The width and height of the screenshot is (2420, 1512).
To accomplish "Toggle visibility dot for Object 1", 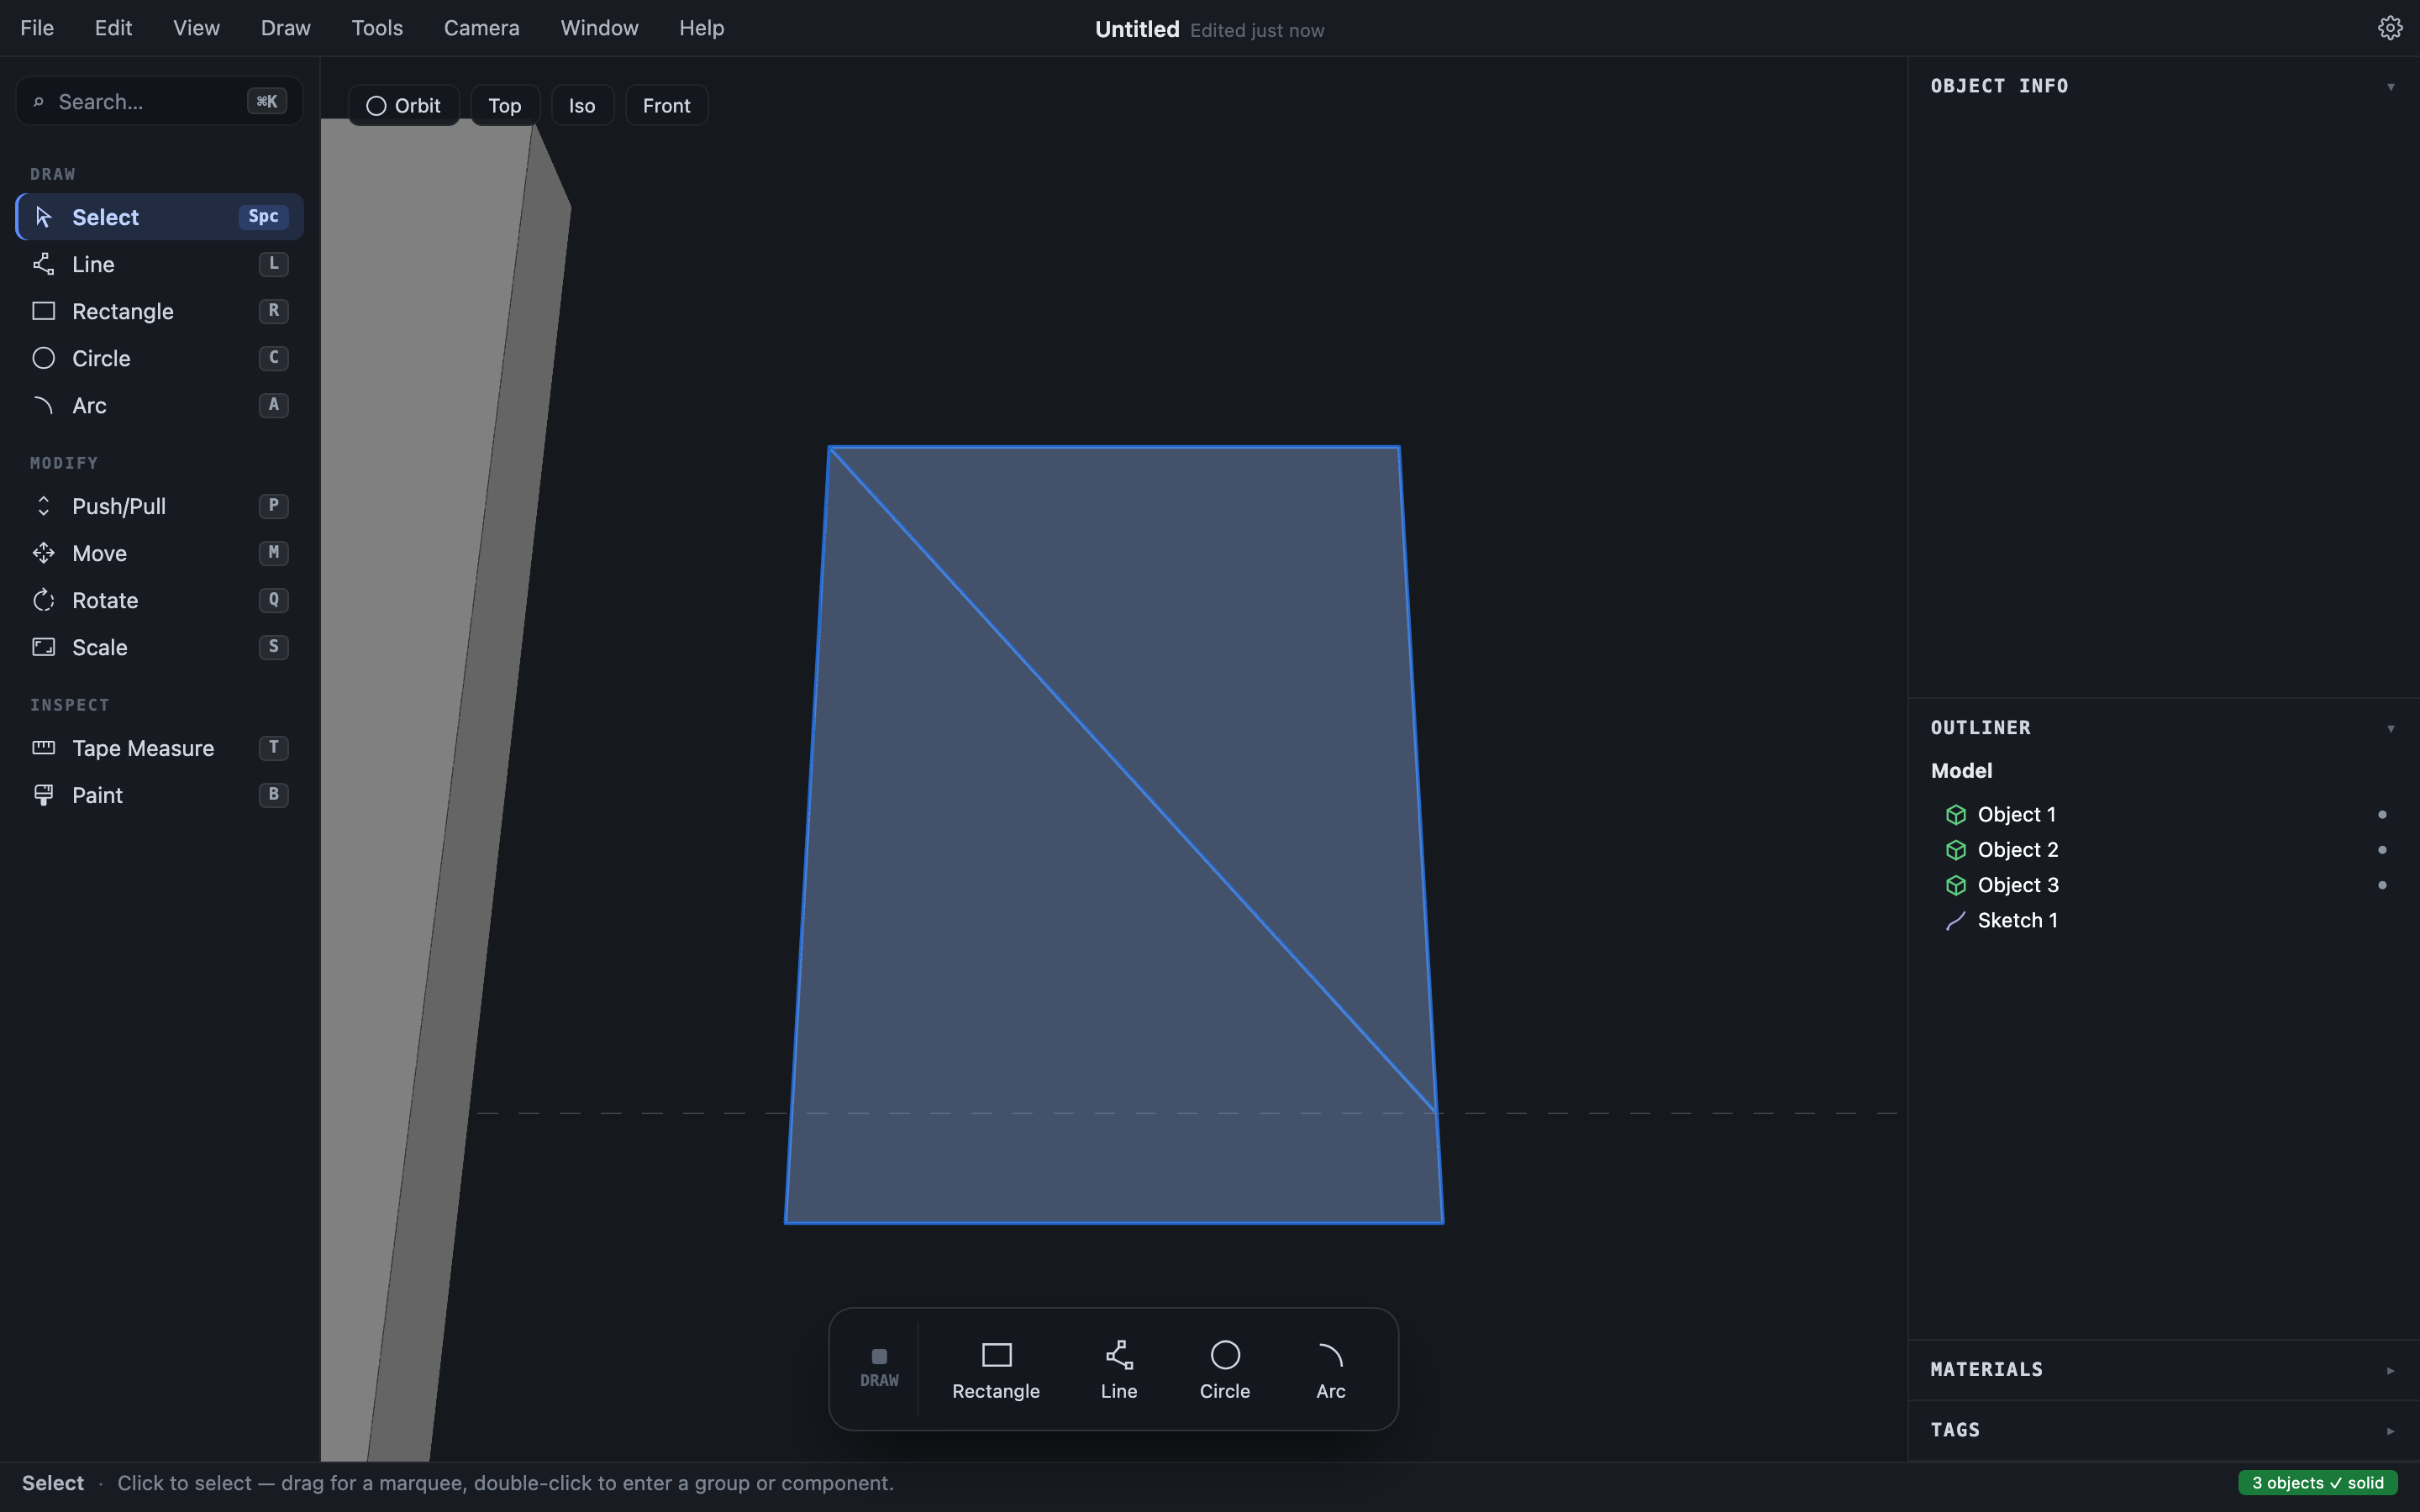I will coord(2382,815).
